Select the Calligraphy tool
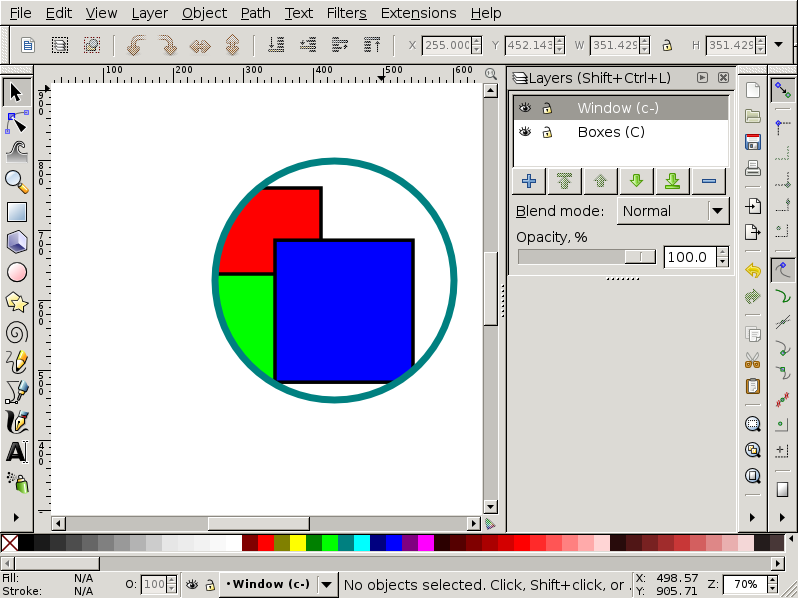This screenshot has height=598, width=798. [x=17, y=422]
